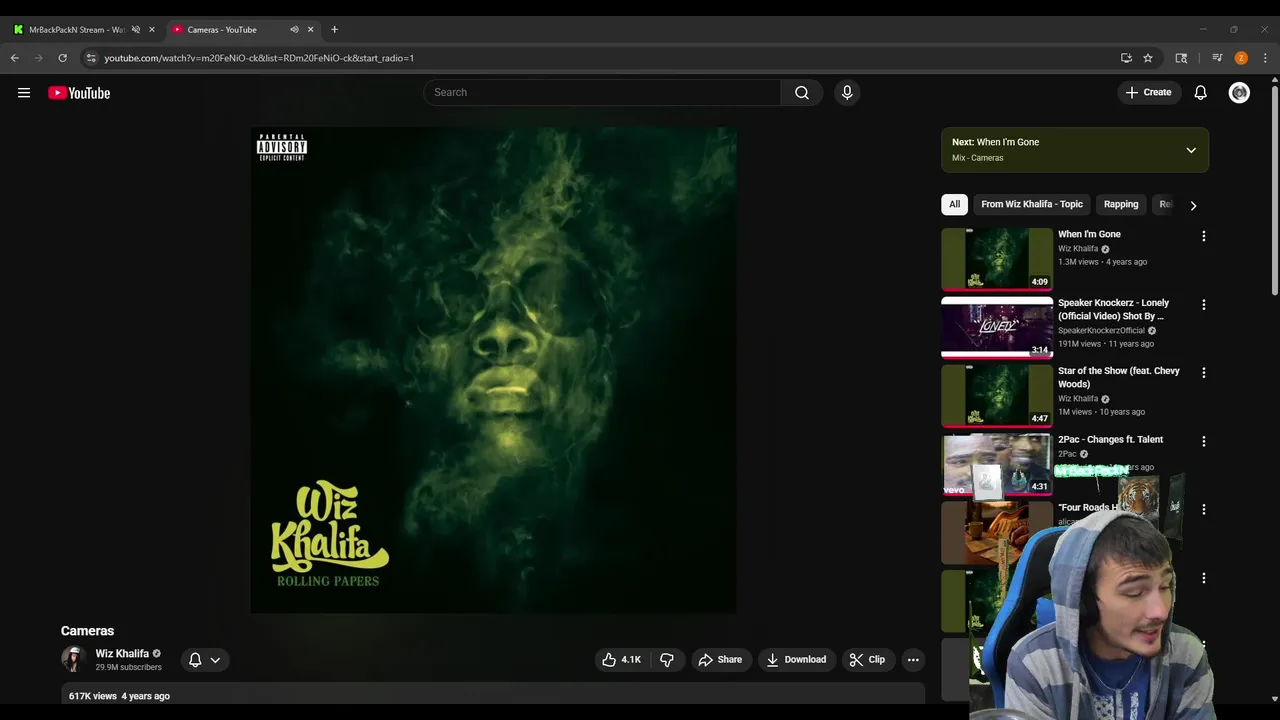Click the browser address bar URL
Image resolution: width=1280 pixels, height=720 pixels.
[259, 58]
